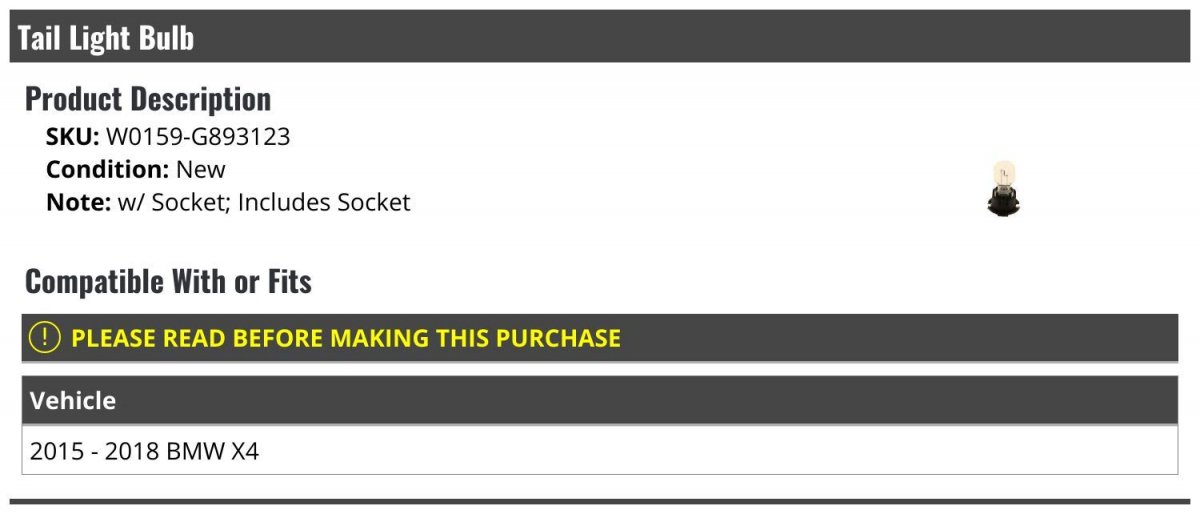Select the Tail Light Bulb title bar
The width and height of the screenshot is (1200, 514).
tap(600, 37)
